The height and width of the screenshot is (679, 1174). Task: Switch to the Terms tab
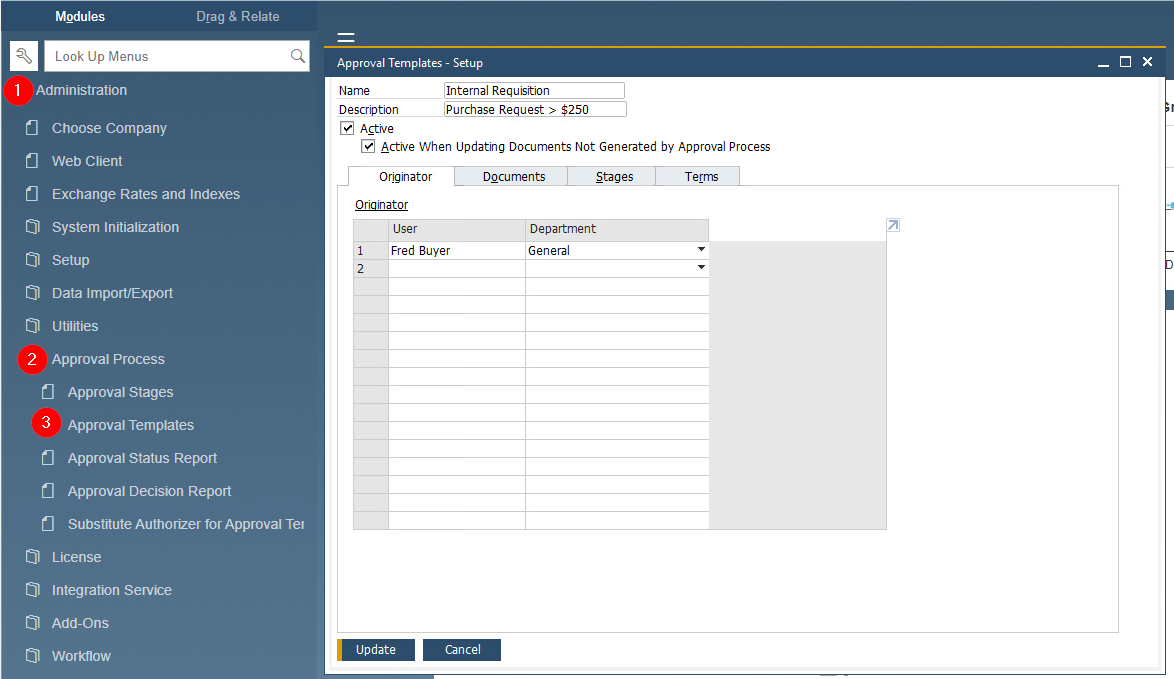(699, 177)
